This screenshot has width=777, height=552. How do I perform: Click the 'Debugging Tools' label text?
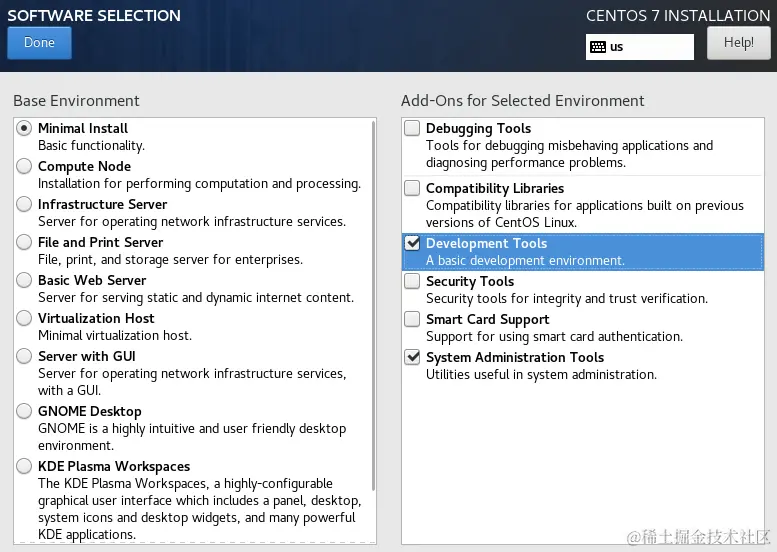click(x=478, y=128)
